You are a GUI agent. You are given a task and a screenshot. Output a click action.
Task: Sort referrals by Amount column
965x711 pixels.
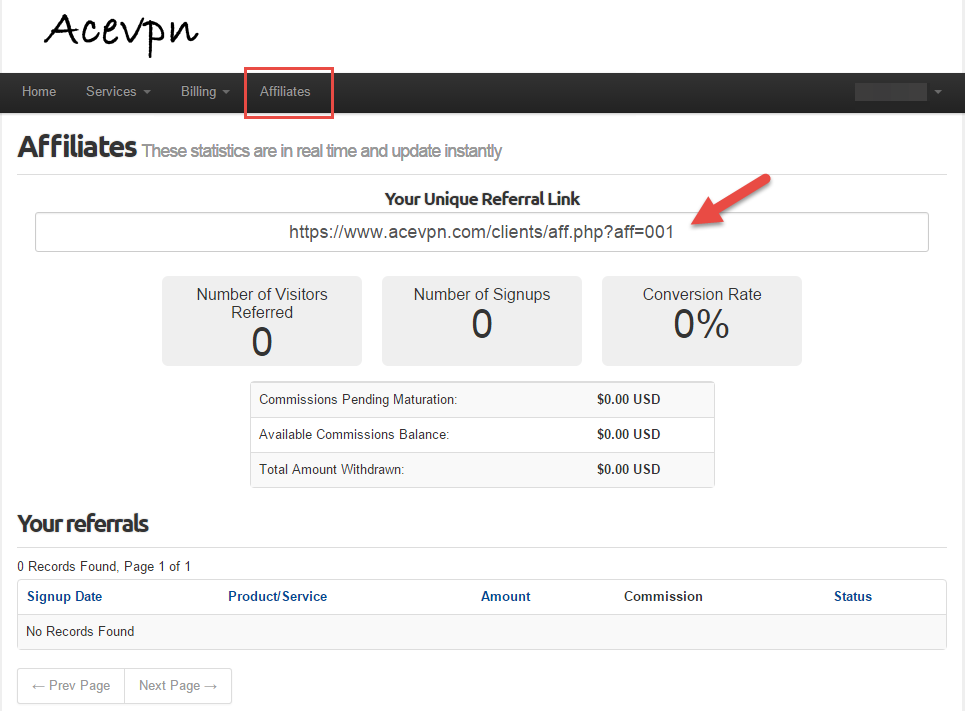pos(505,597)
